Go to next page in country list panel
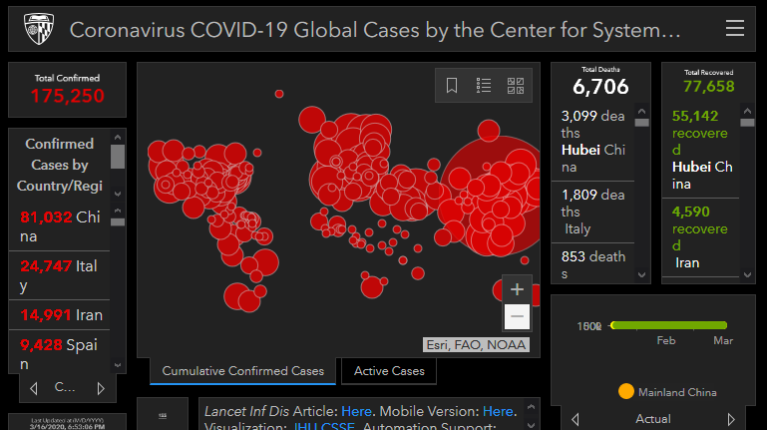768x430 pixels. click(x=100, y=387)
